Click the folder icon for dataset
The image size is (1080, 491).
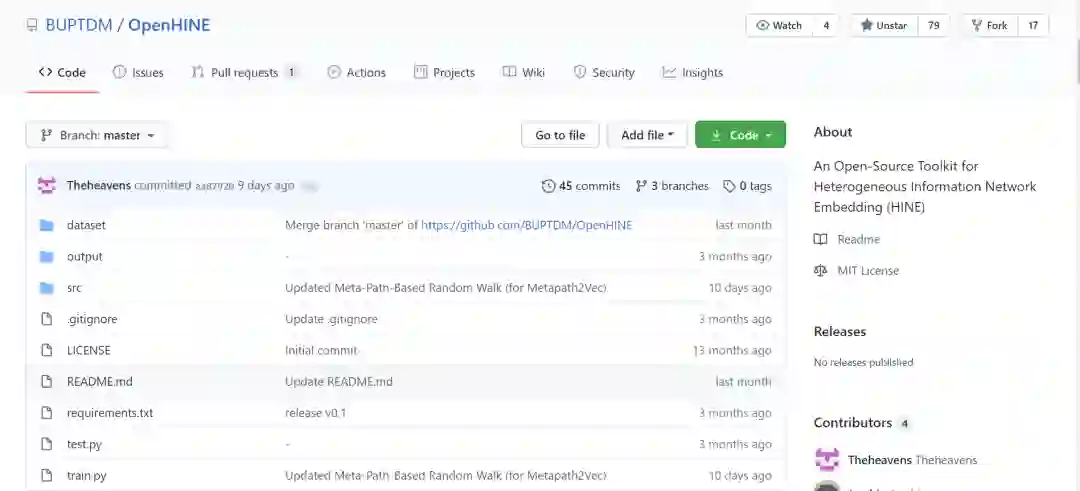pos(46,225)
